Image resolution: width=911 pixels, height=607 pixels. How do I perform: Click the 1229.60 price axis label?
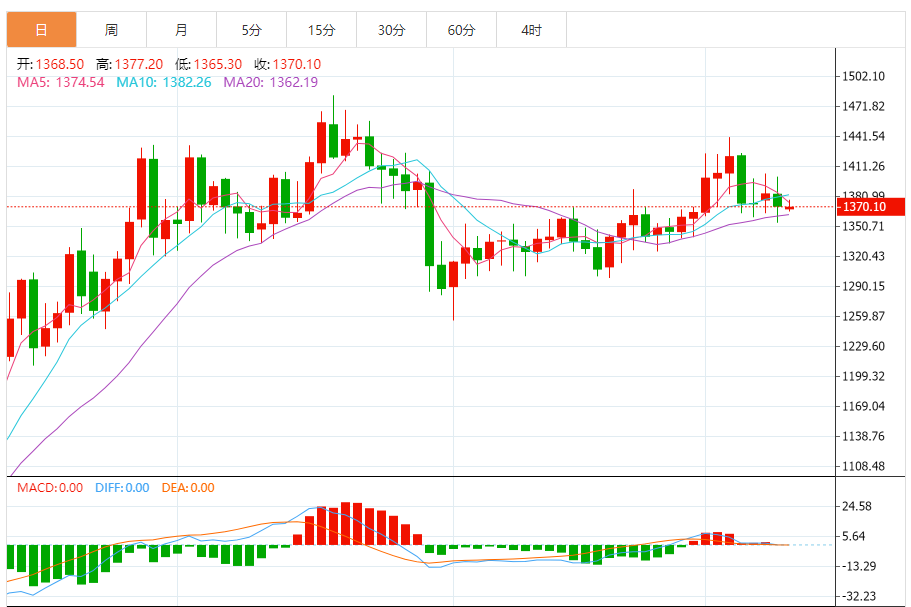[863, 346]
